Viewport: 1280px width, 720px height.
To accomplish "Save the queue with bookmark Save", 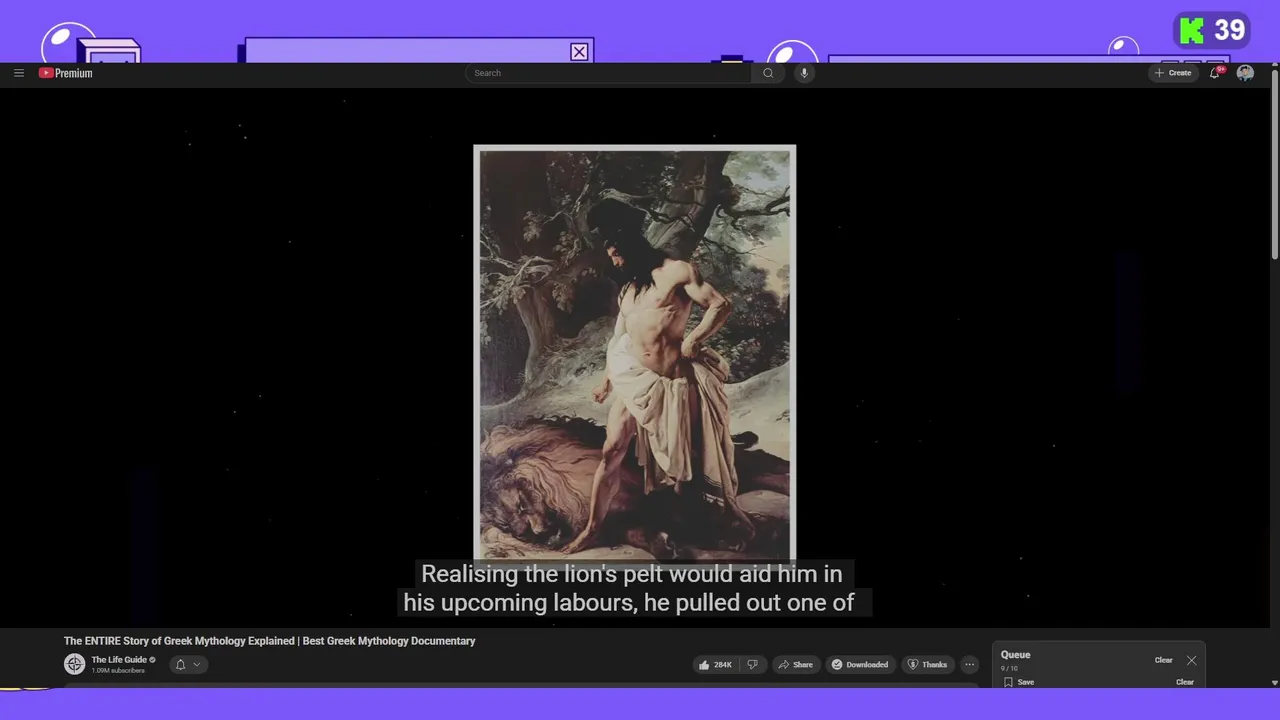I will pyautogui.click(x=1019, y=682).
